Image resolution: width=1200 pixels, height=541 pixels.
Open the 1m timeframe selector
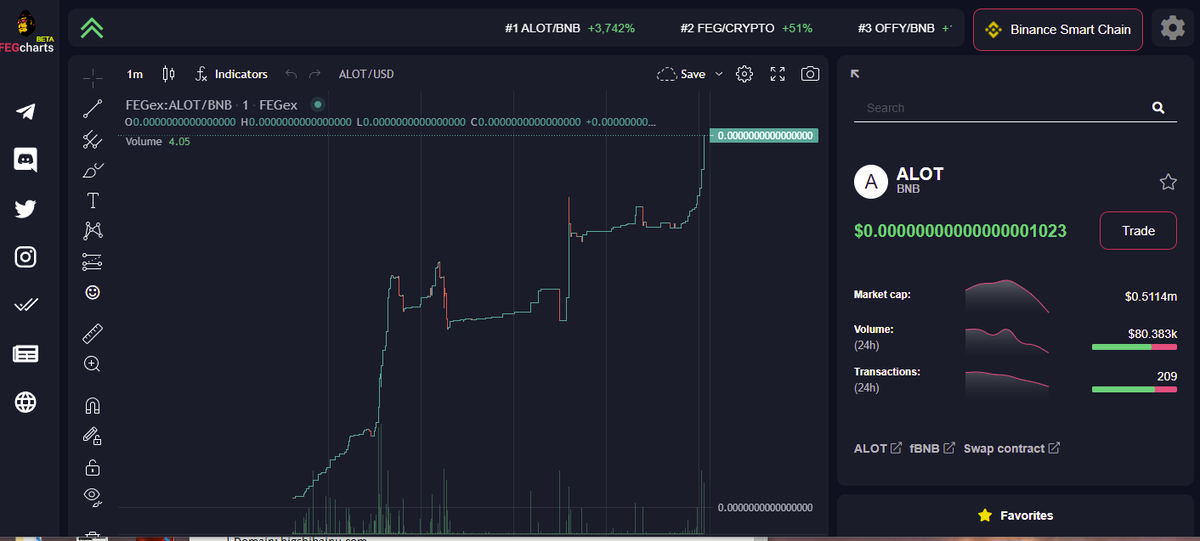[x=135, y=74]
